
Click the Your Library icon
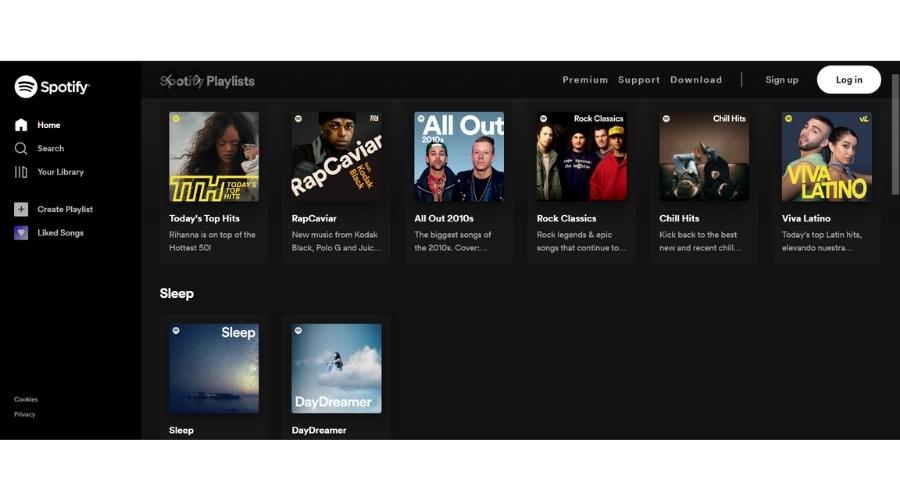tap(21, 172)
